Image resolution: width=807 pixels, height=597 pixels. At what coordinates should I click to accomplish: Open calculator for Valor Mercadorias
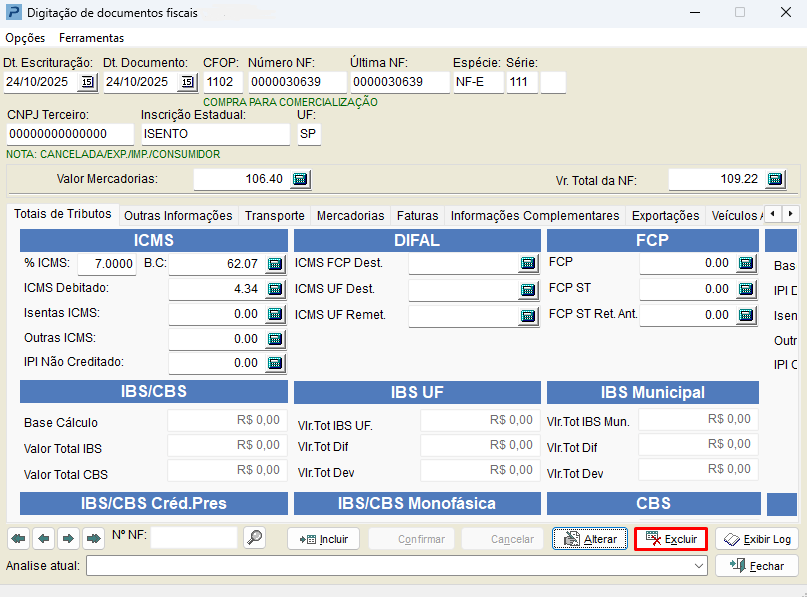pyautogui.click(x=300, y=179)
